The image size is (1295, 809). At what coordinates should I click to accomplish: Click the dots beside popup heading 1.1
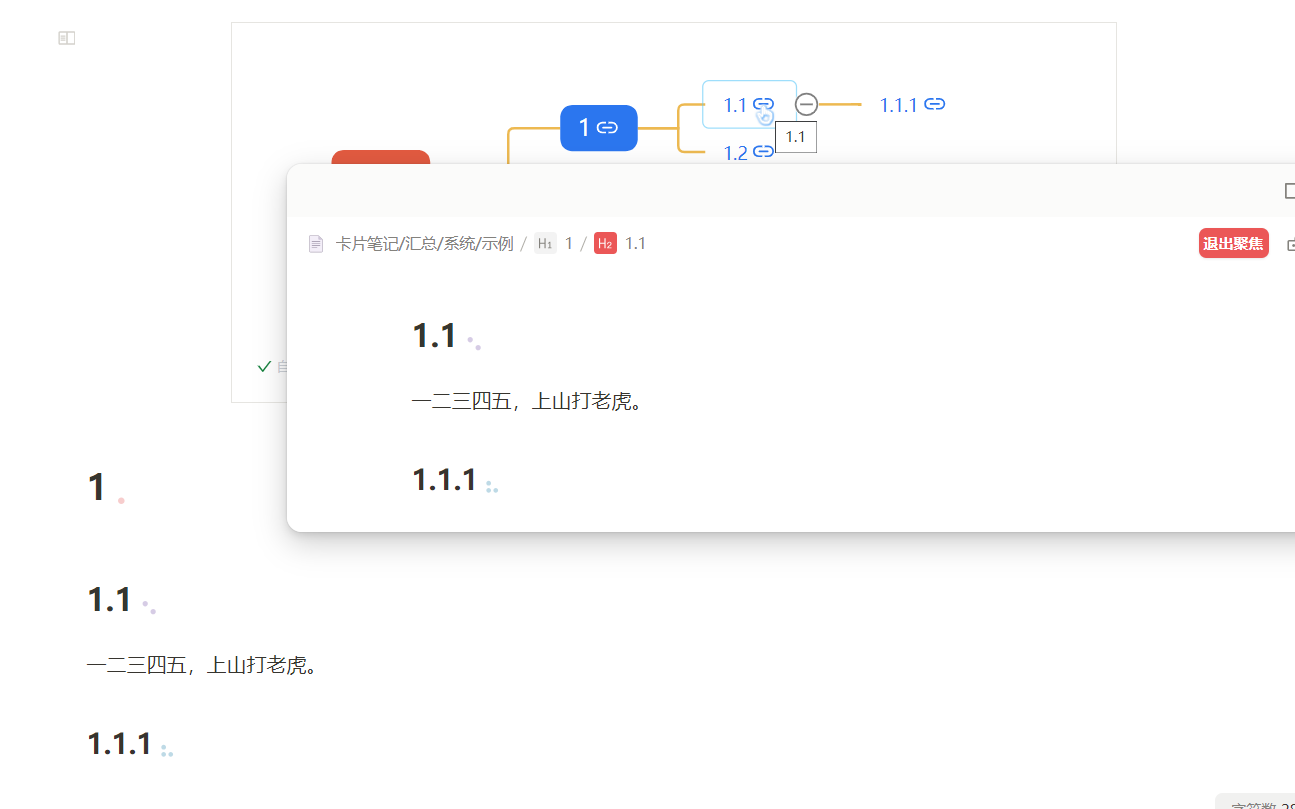pos(474,343)
